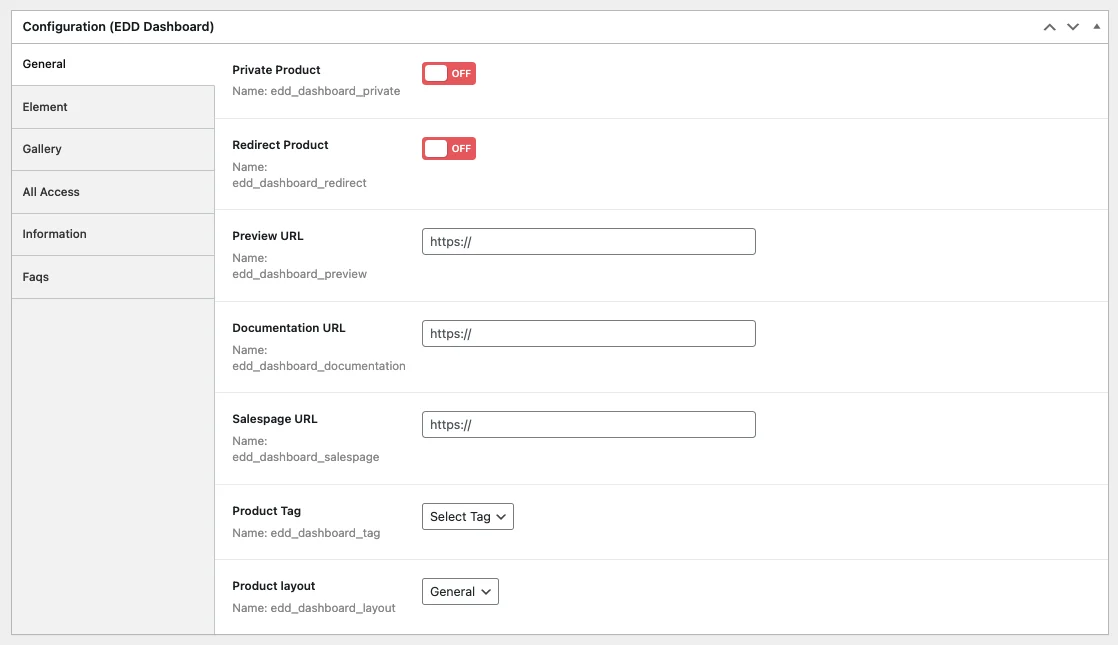The height and width of the screenshot is (645, 1118).
Task: Click the edd_dashboard_private name text
Action: point(335,91)
